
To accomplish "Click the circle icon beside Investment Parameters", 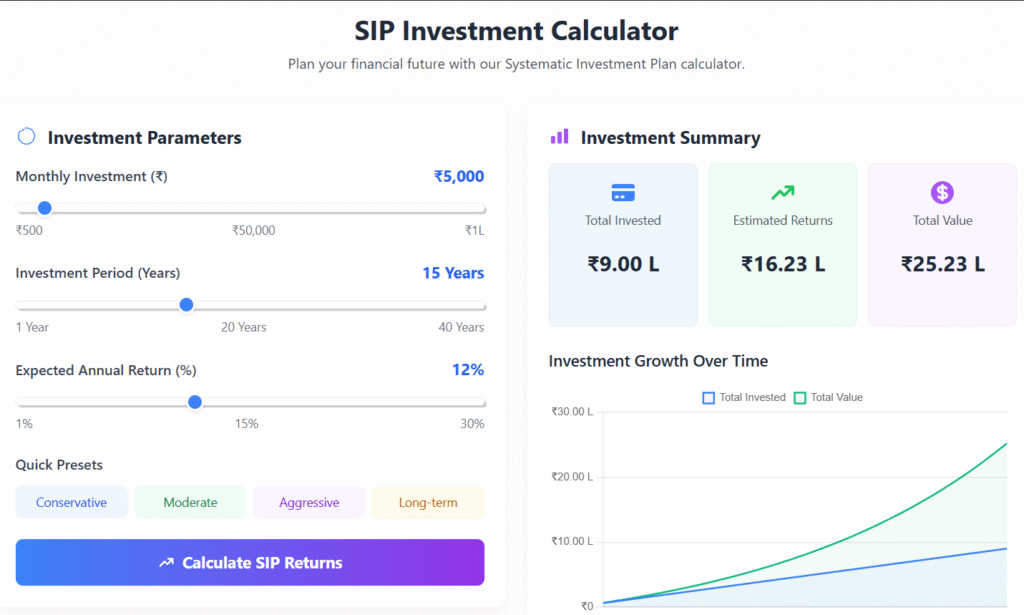I will click(x=25, y=136).
